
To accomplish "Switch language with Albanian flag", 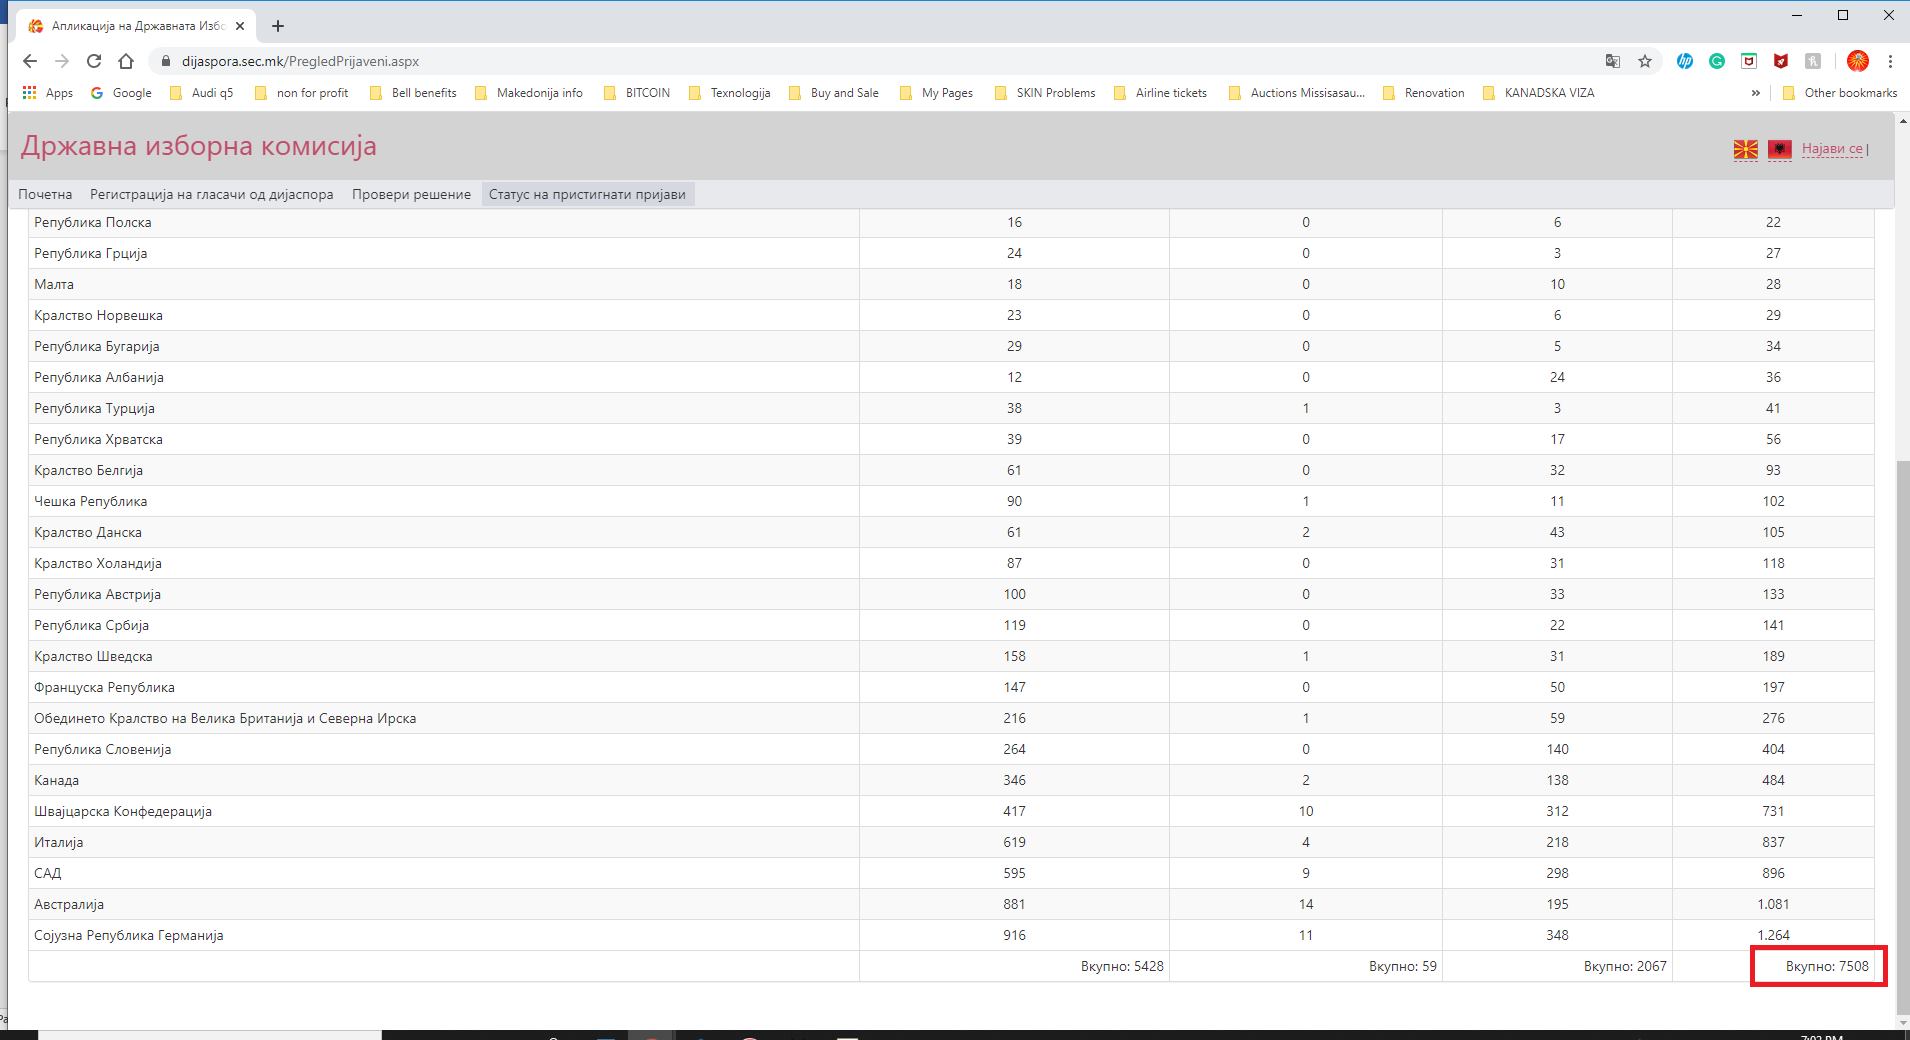I will point(1780,149).
